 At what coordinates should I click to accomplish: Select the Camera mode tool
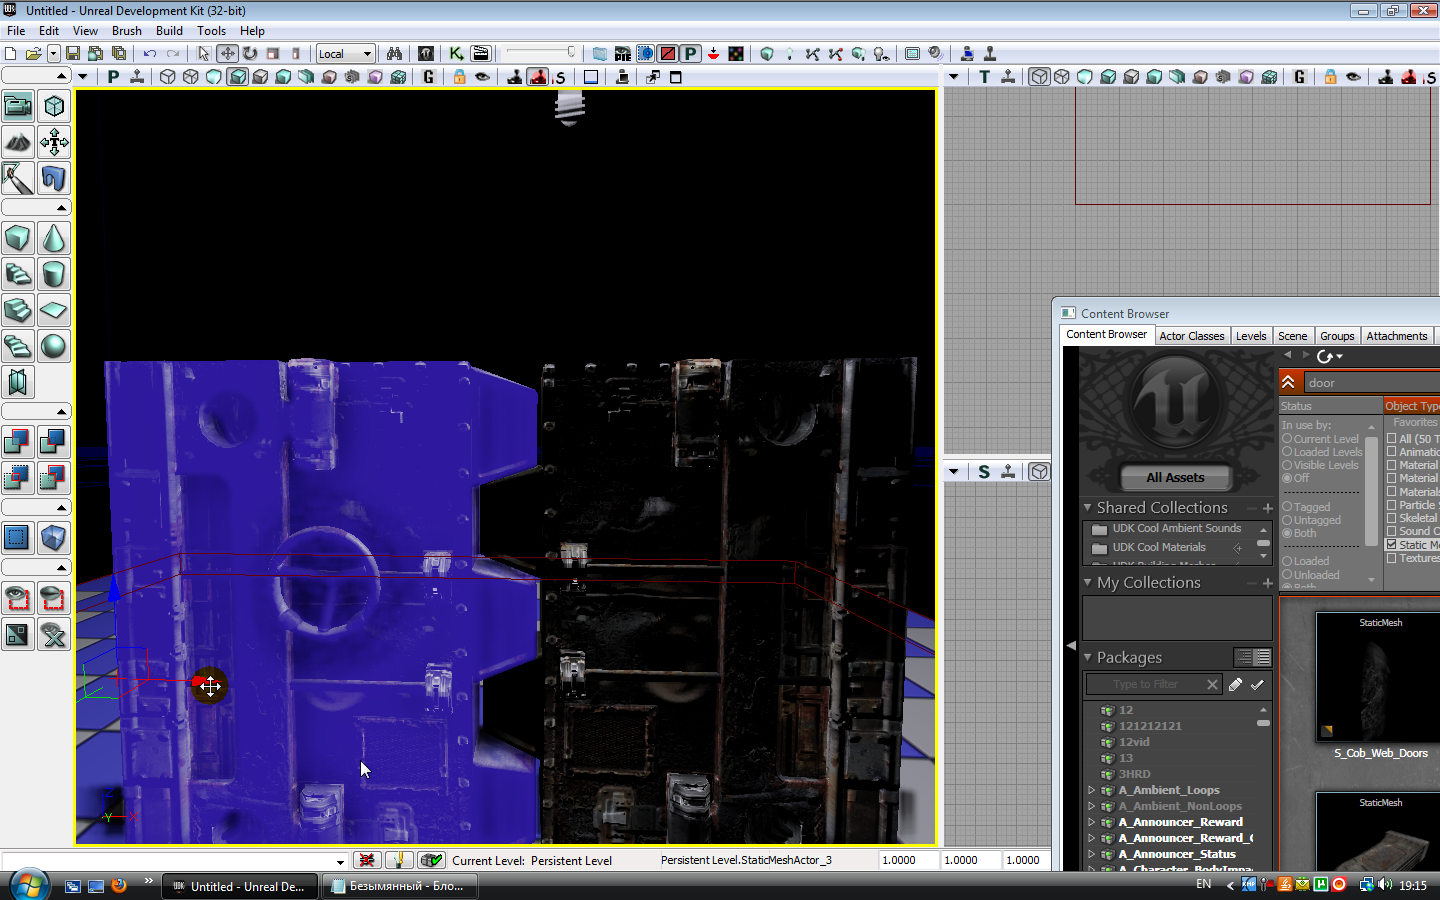(x=18, y=106)
